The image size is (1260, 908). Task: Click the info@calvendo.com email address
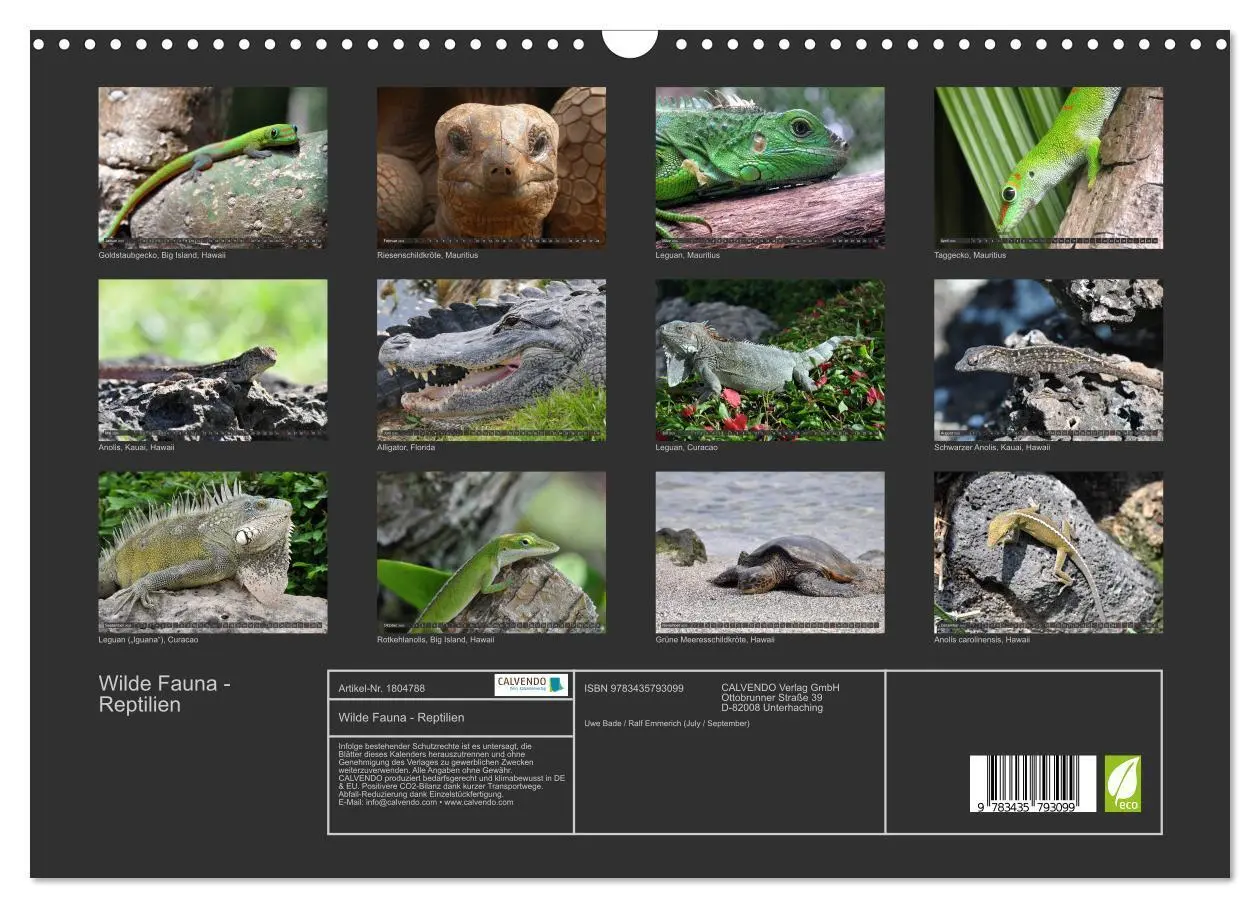click(x=401, y=802)
